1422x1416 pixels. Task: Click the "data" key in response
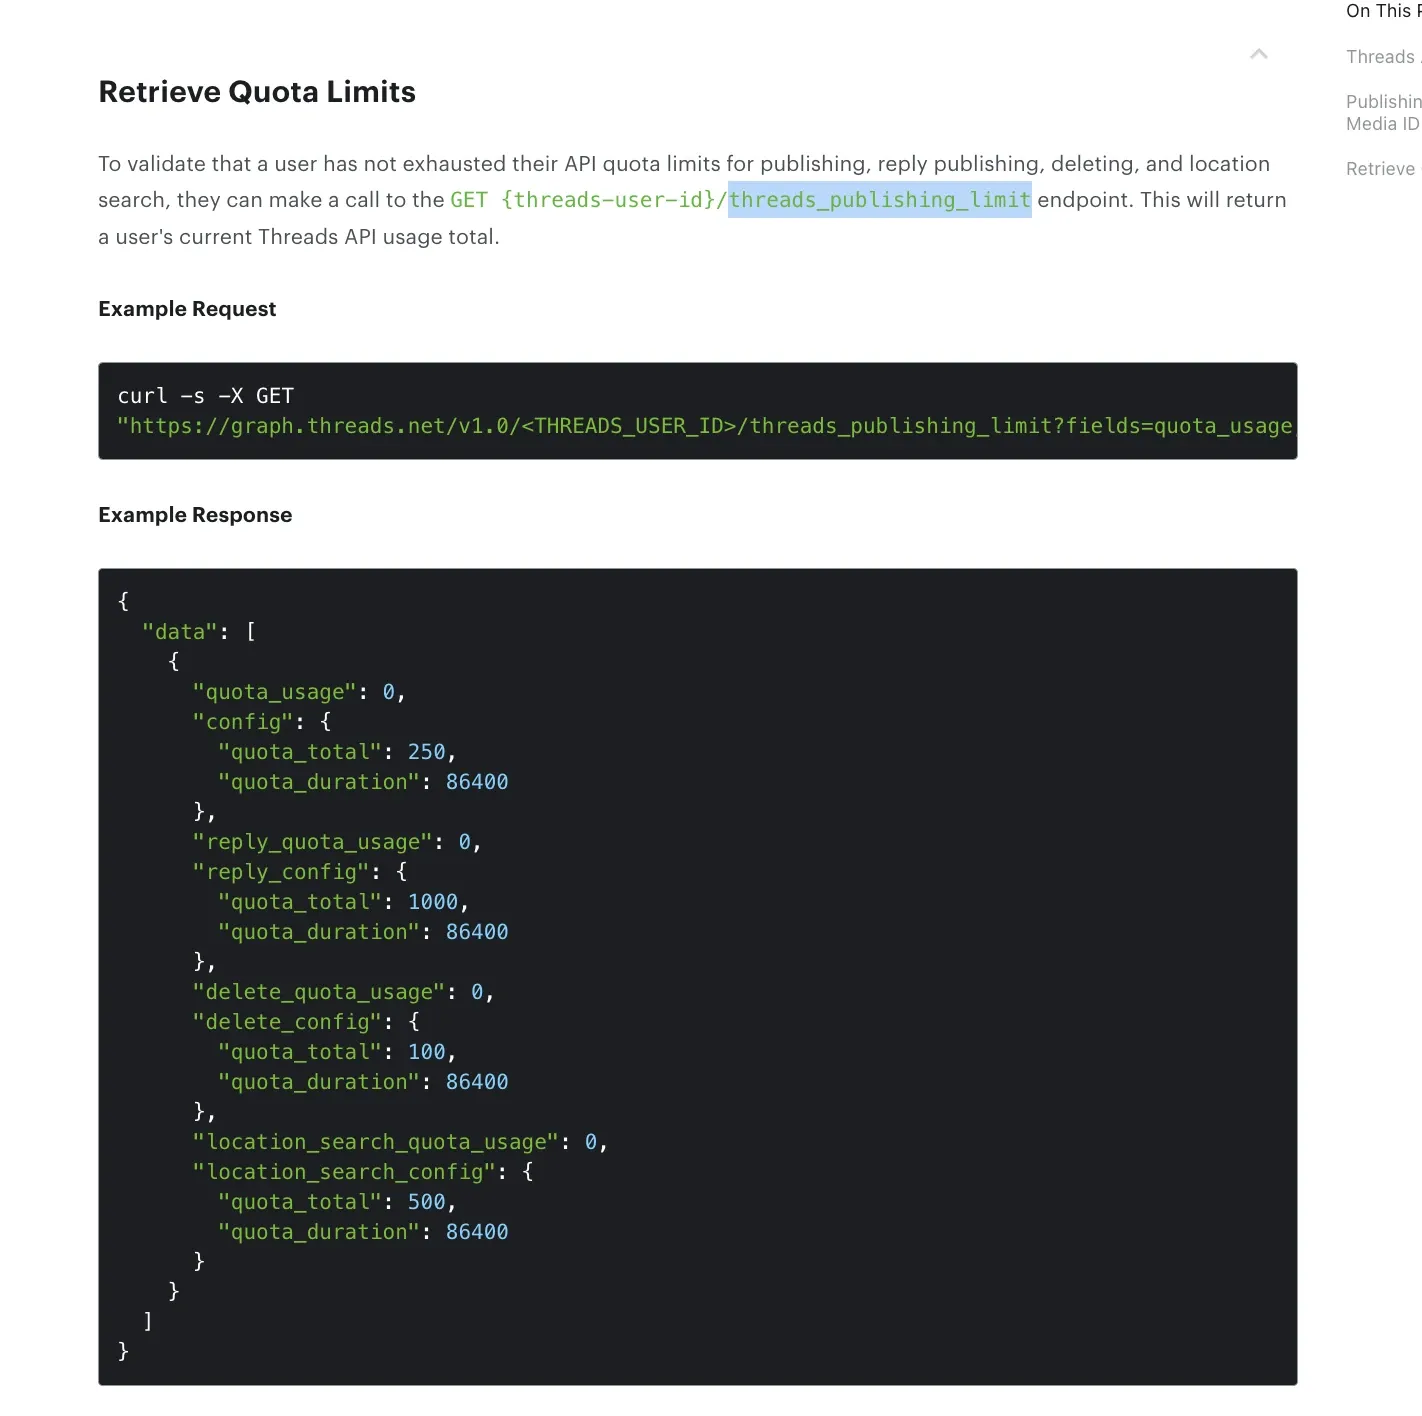[180, 632]
